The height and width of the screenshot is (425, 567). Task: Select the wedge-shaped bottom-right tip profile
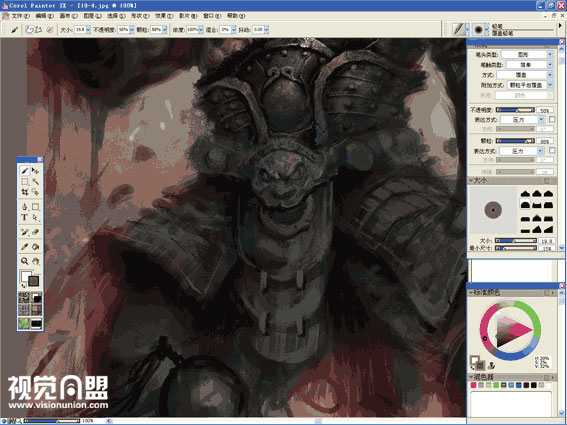[x=548, y=229]
